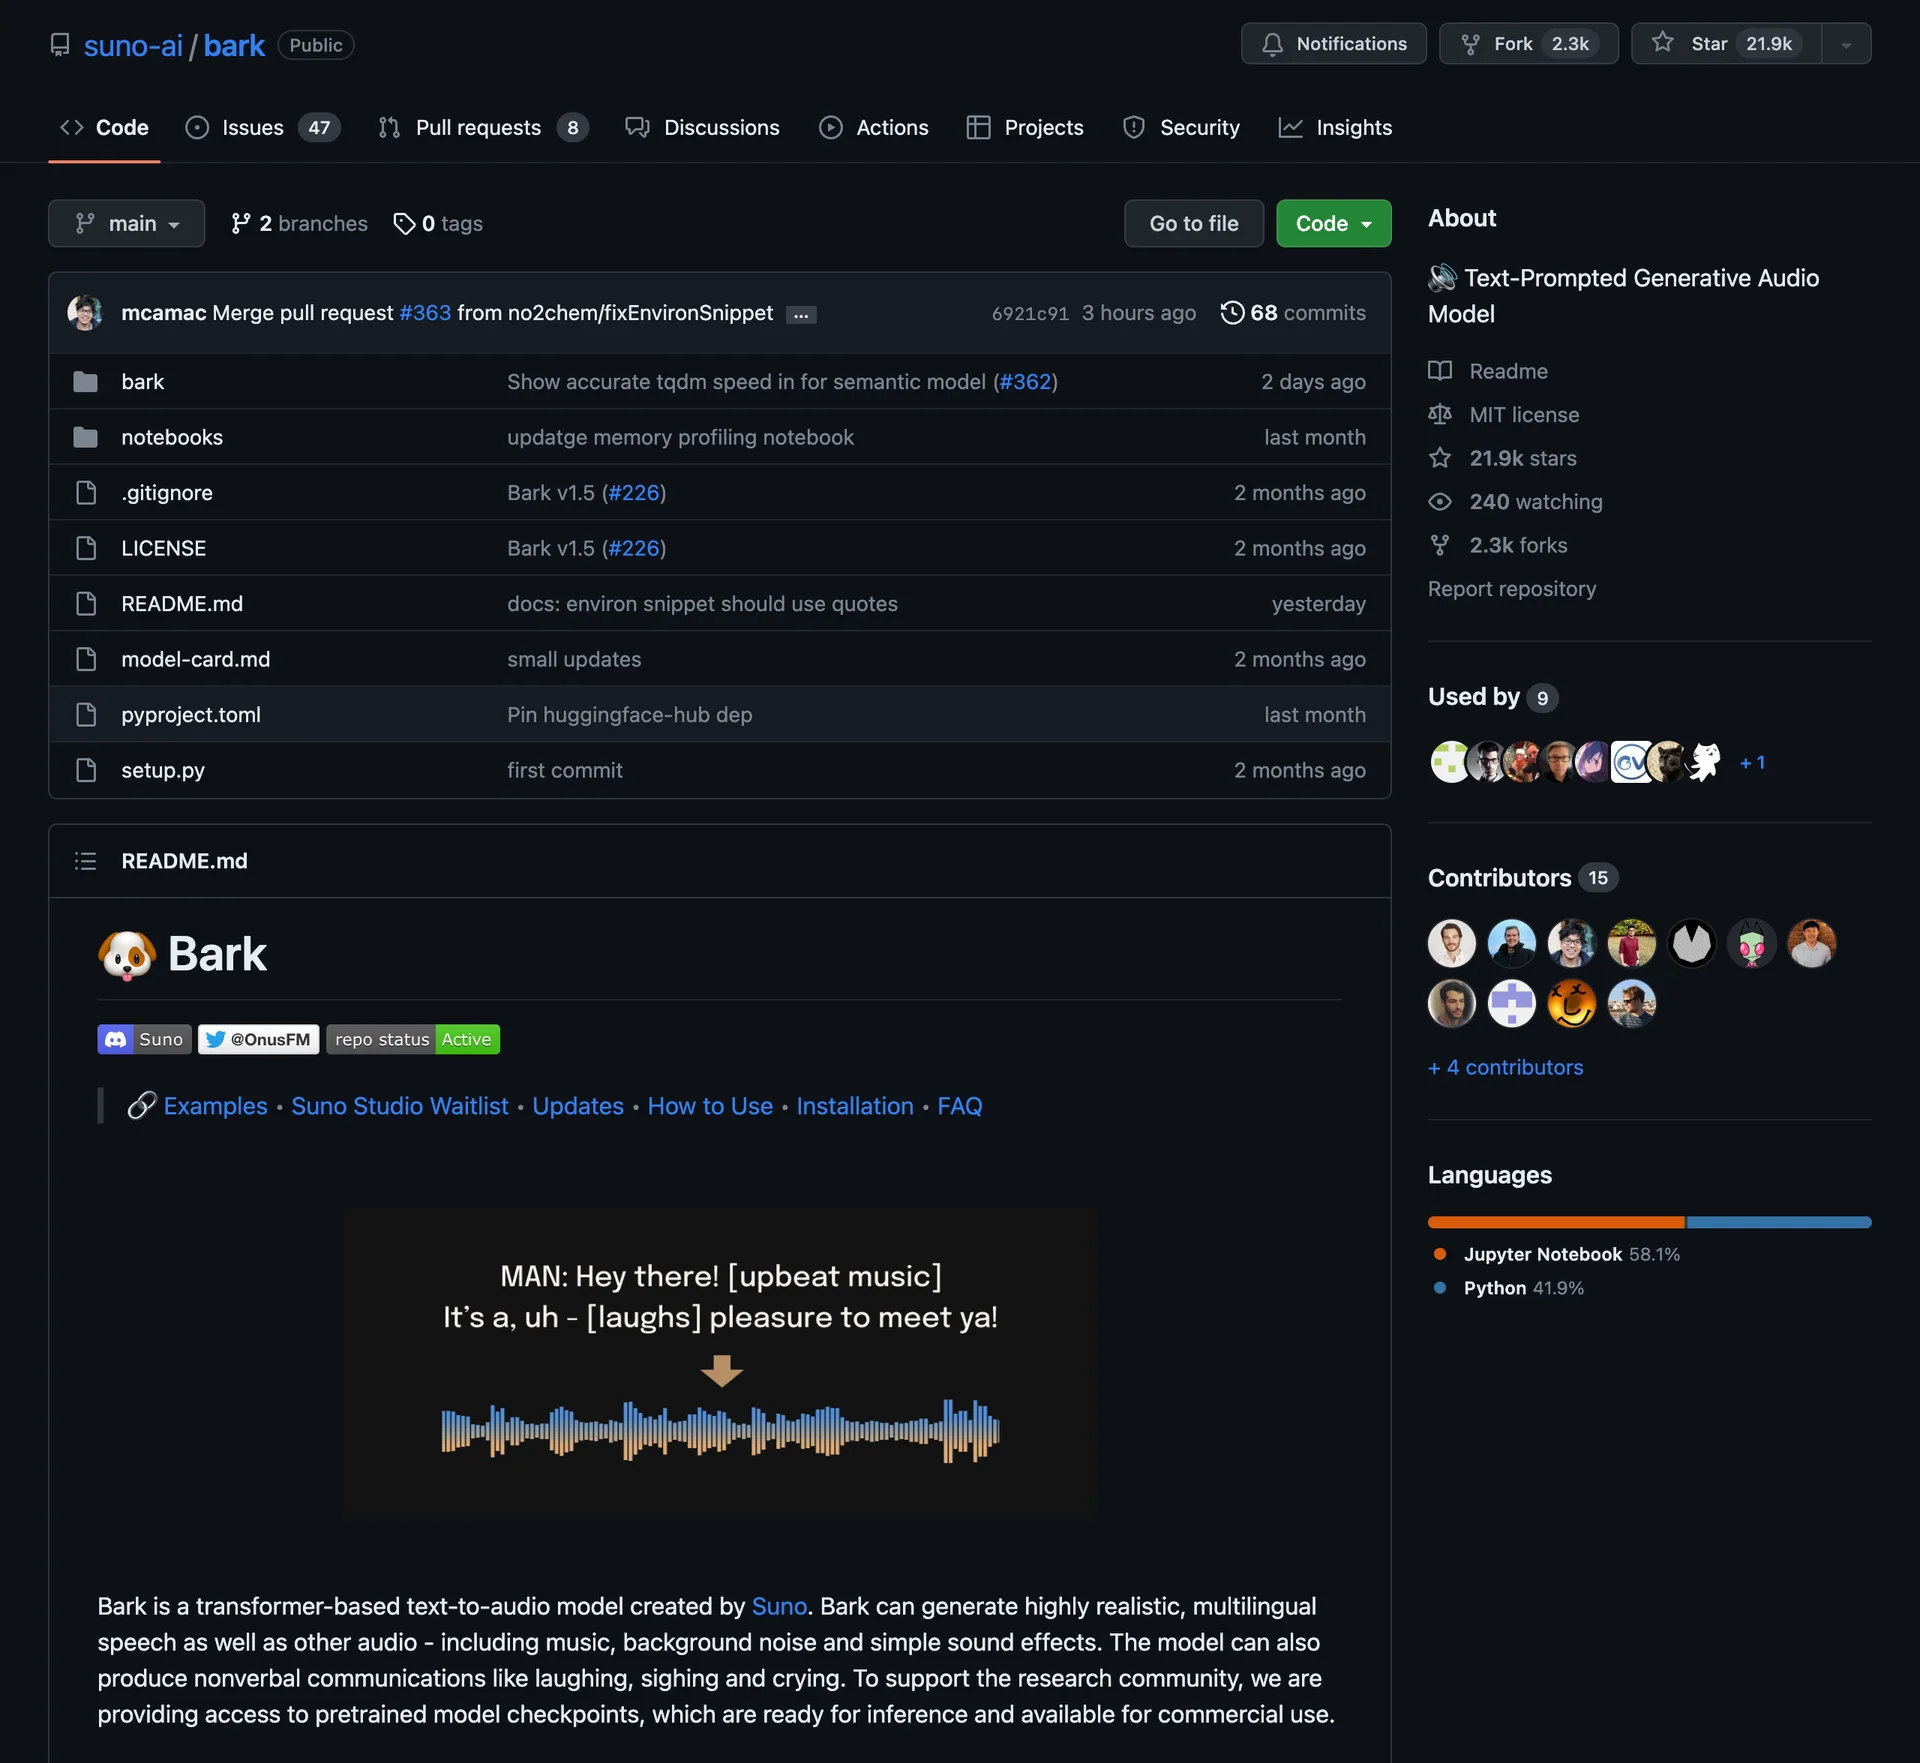Open the pyproject.toml file
Viewport: 1920px width, 1763px height.
pos(190,715)
